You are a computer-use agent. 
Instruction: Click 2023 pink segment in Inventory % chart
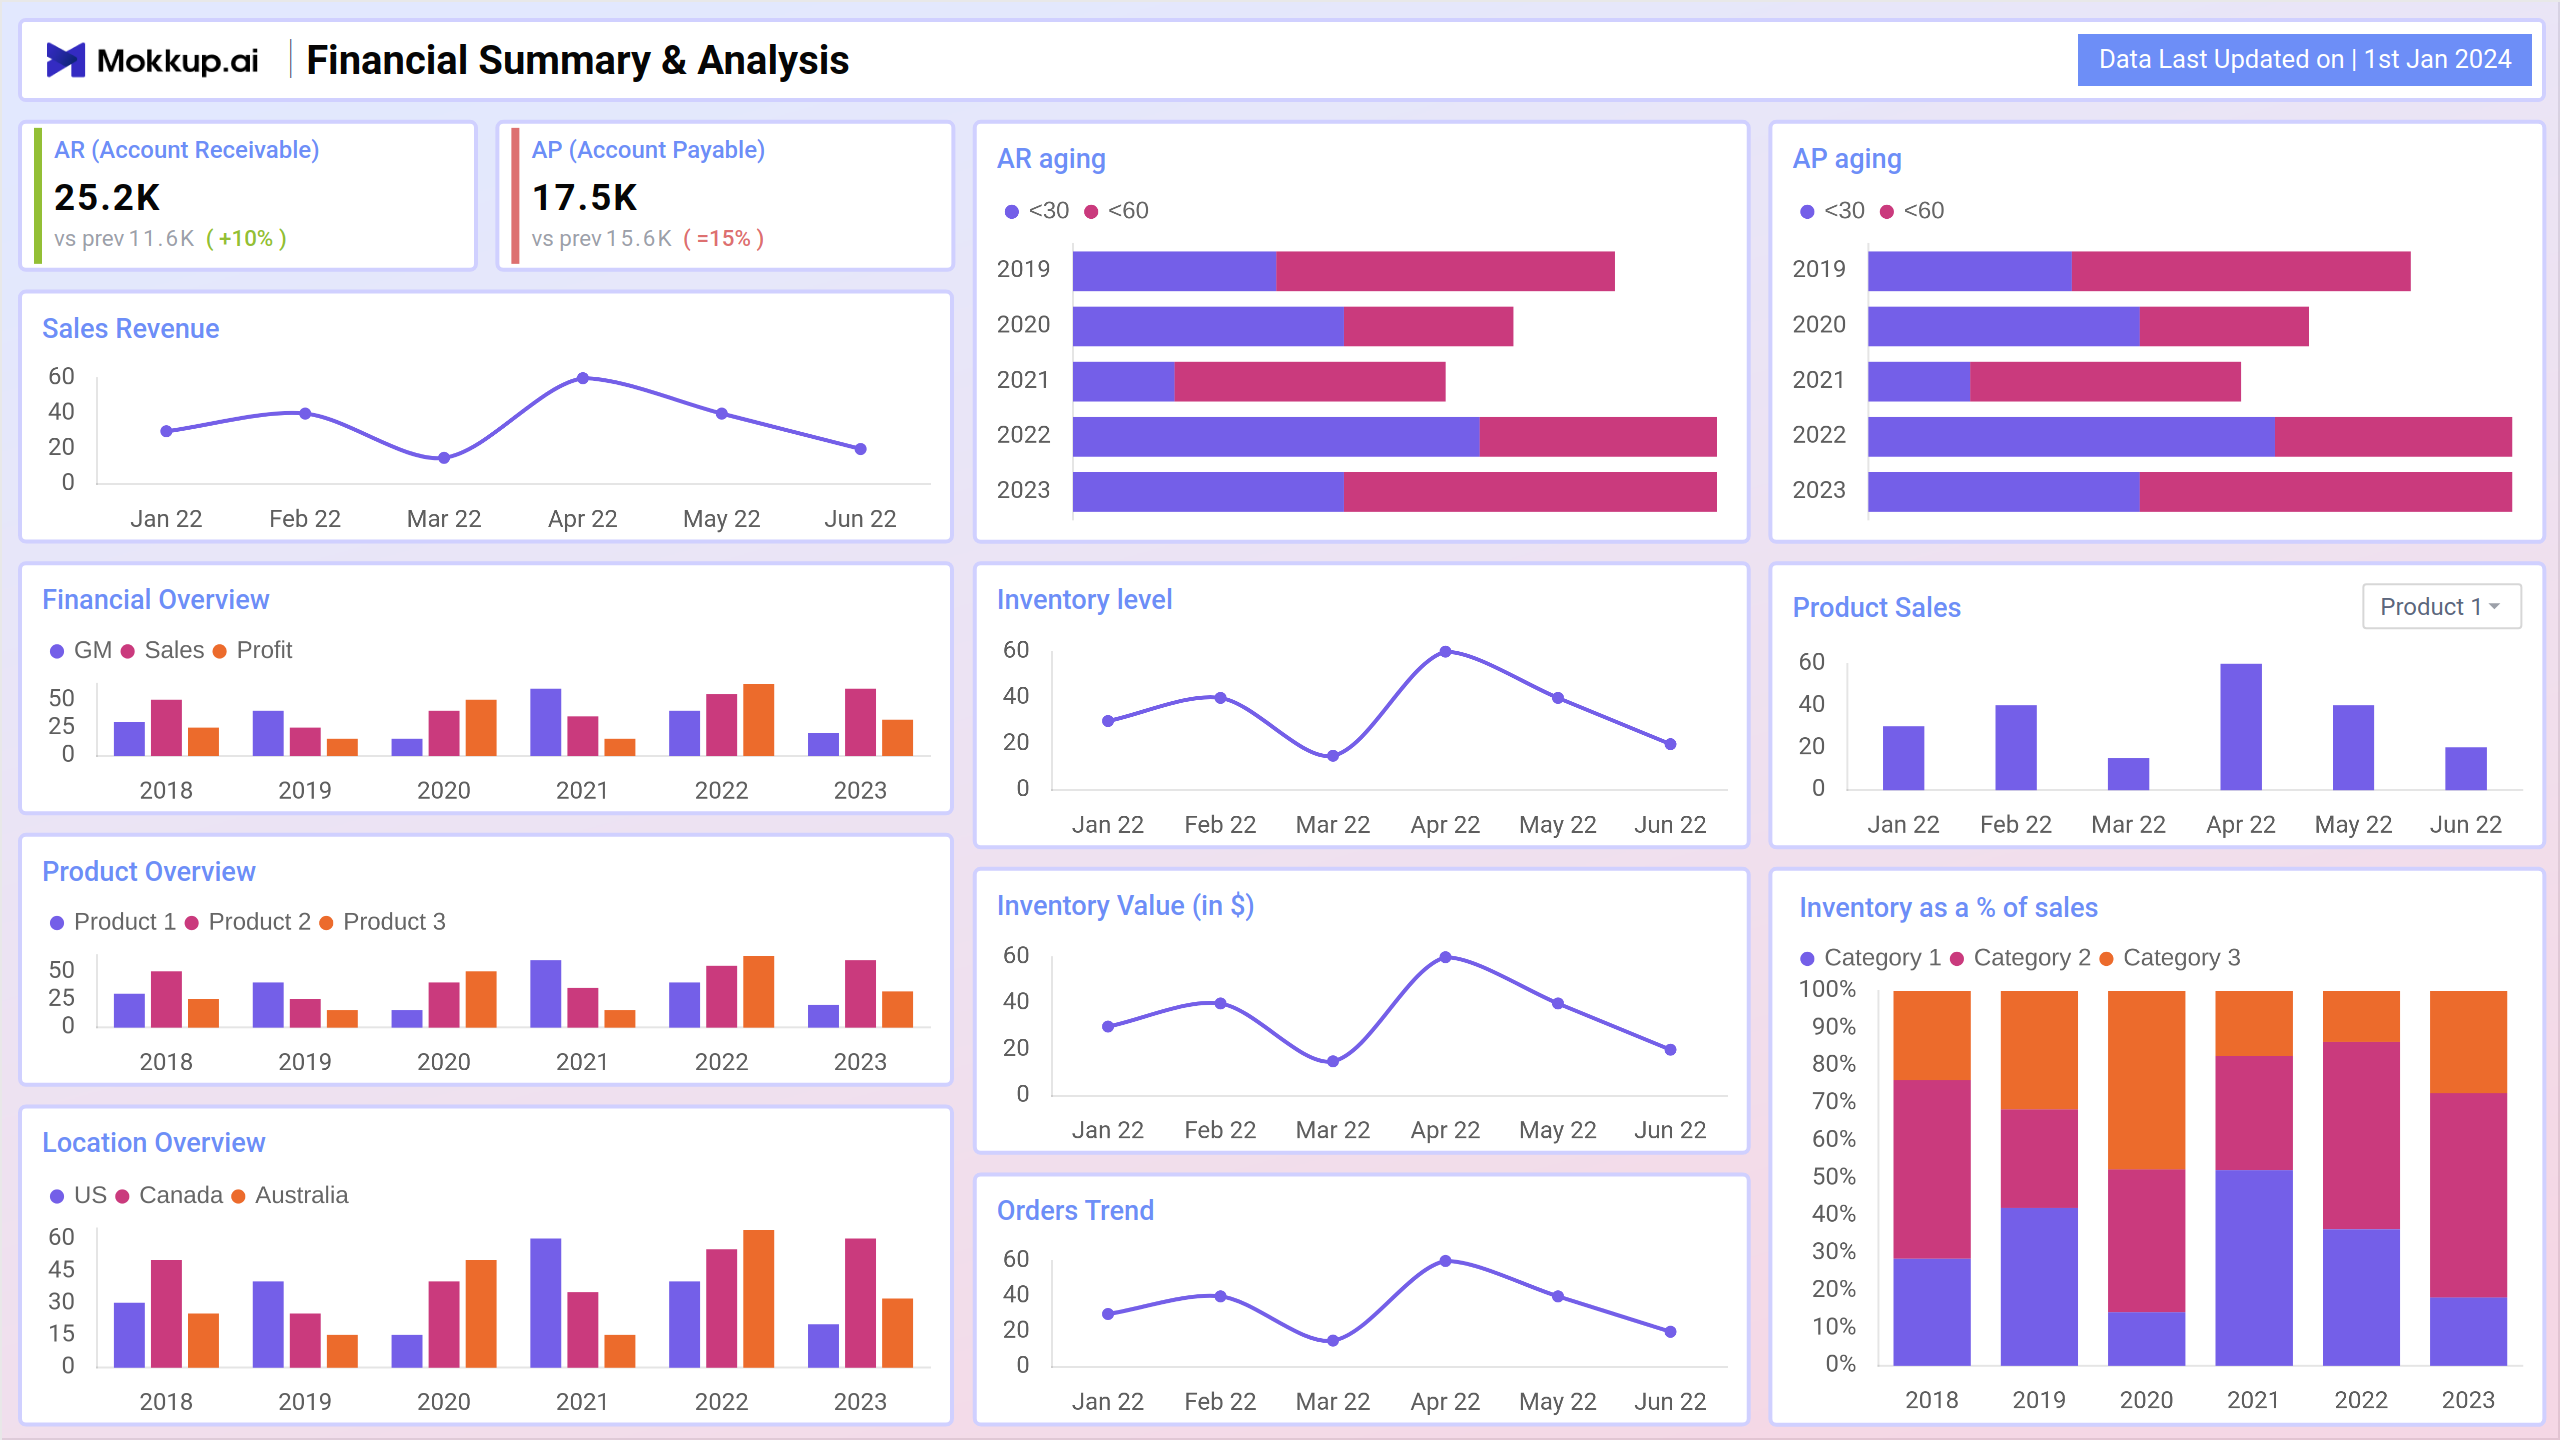[2468, 1195]
